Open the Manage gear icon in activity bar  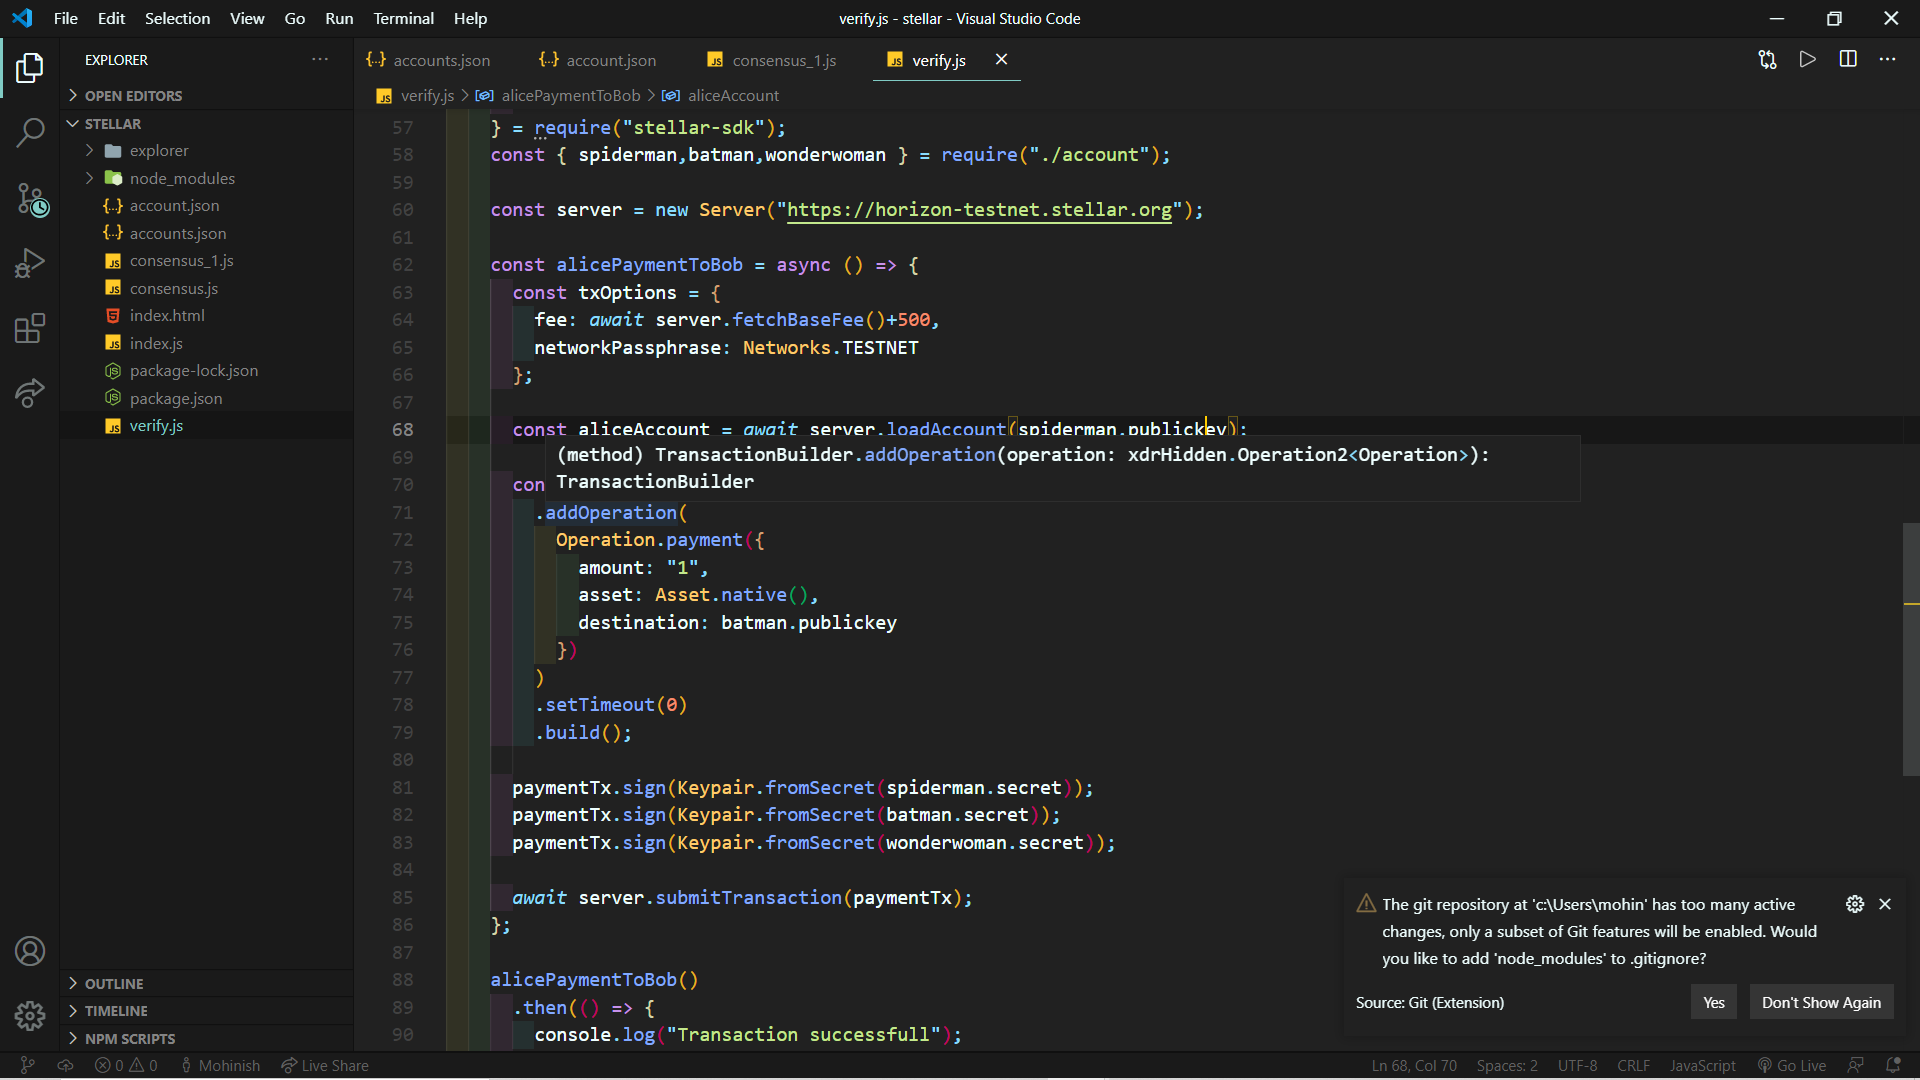point(30,1016)
